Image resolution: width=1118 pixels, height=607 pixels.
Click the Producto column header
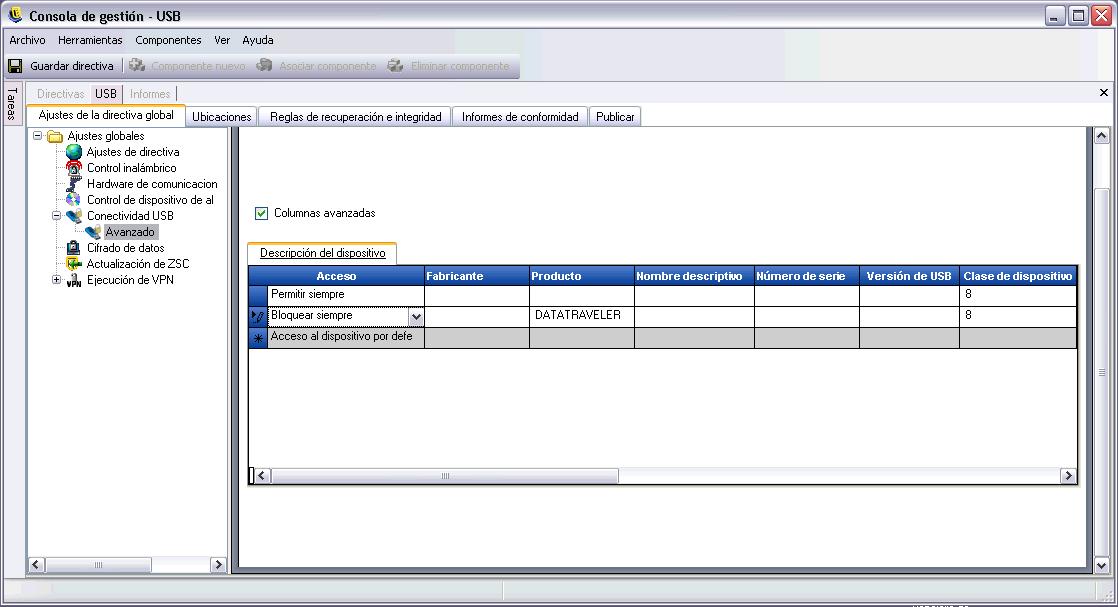pyautogui.click(x=582, y=276)
